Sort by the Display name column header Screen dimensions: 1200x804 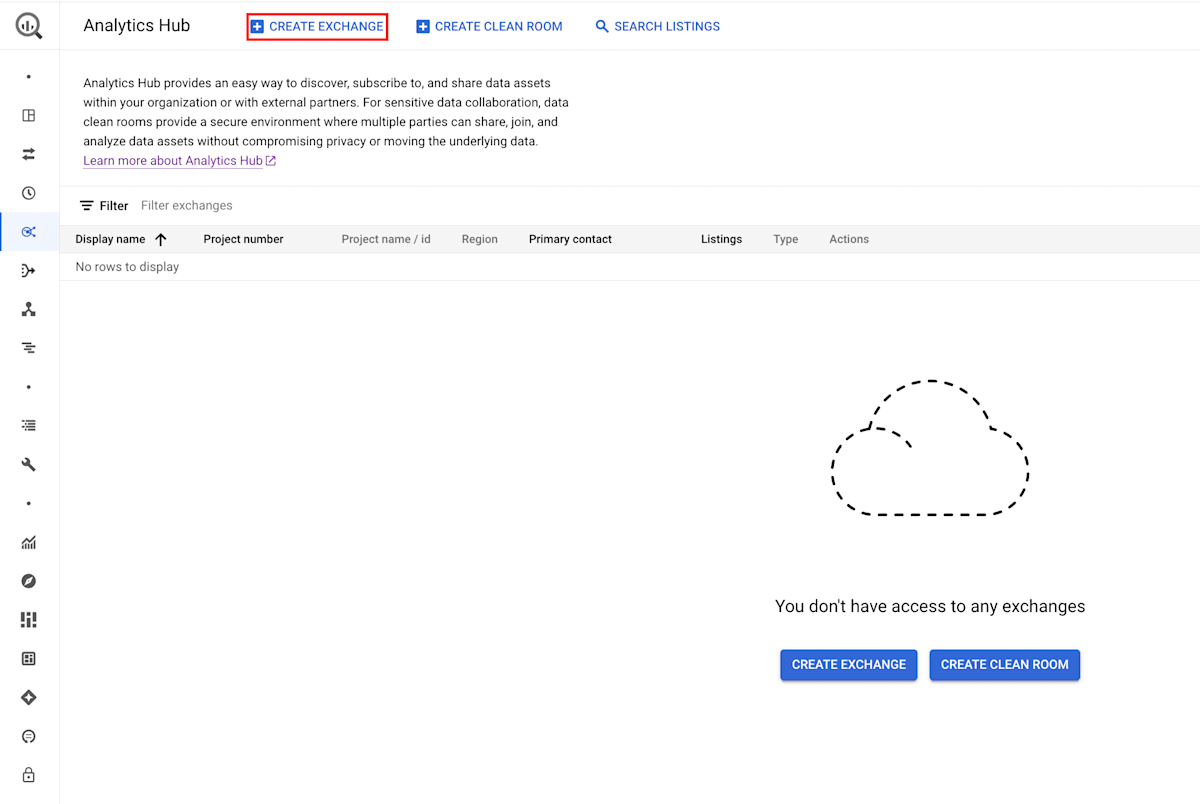(x=110, y=240)
